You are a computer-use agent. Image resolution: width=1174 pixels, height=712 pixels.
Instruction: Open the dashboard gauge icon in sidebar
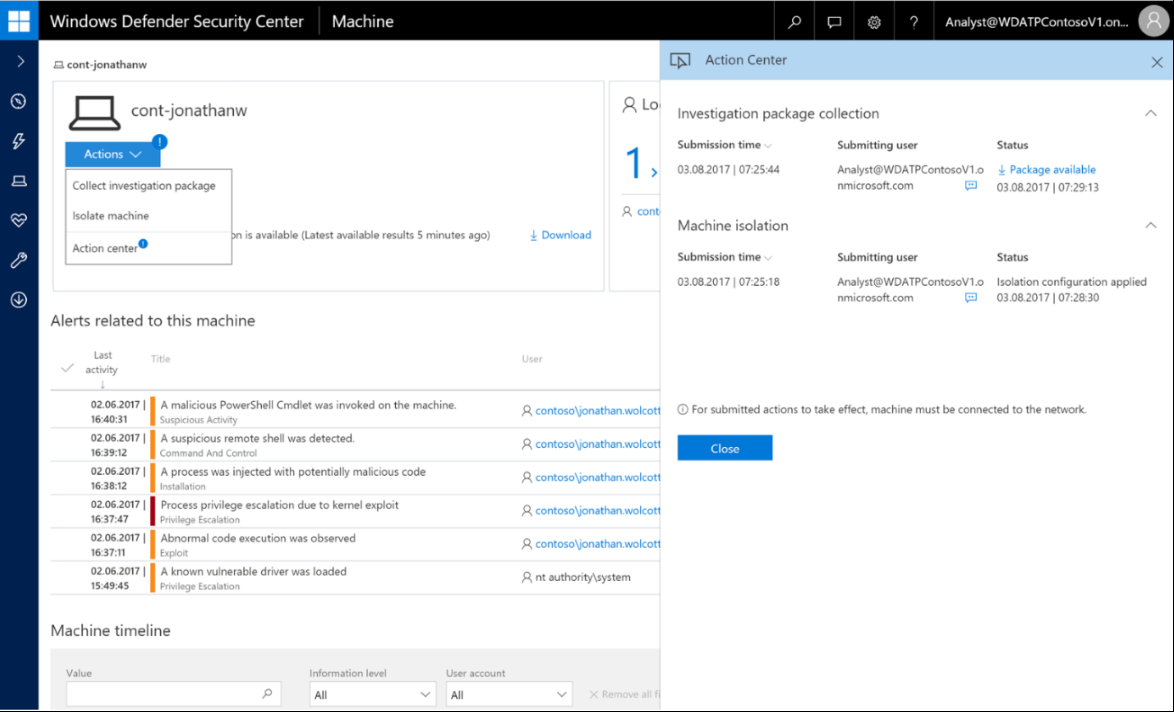coord(19,101)
